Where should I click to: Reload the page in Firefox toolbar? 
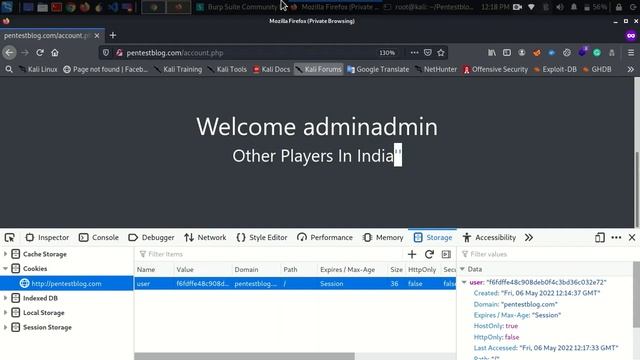pyautogui.click(x=40, y=53)
